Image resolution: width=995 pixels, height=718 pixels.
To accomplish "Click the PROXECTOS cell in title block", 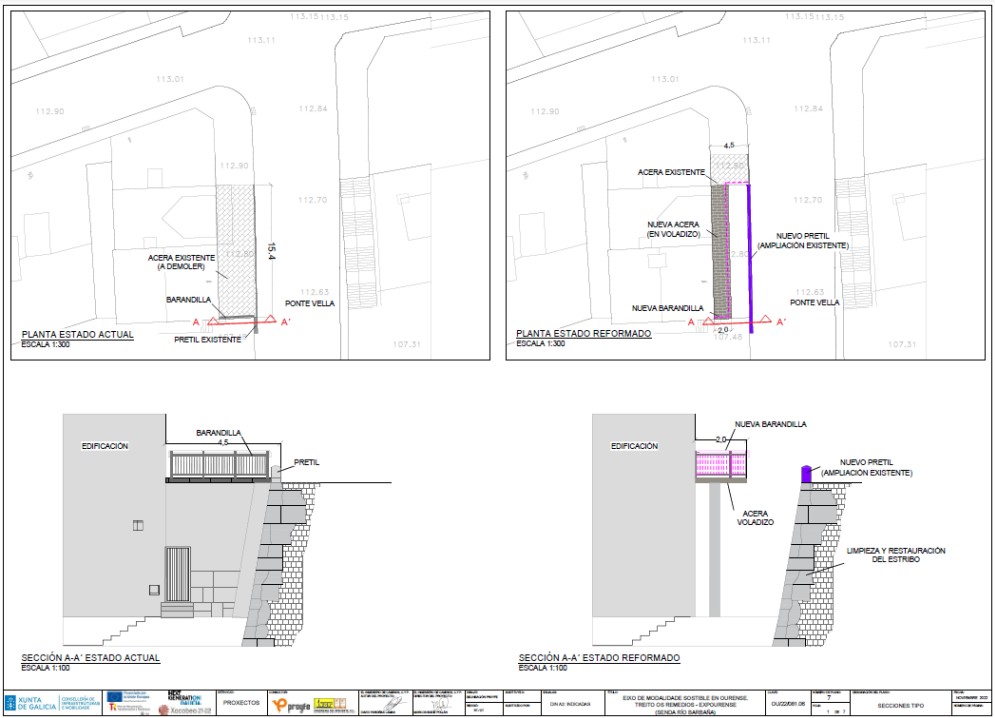I will (x=239, y=703).
